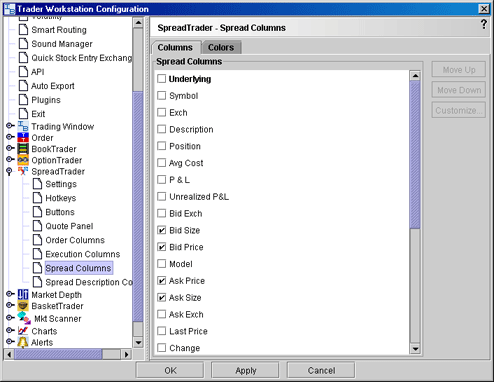Expand the BasketTrader tree node
This screenshot has width=494, height=382.
click(10, 305)
